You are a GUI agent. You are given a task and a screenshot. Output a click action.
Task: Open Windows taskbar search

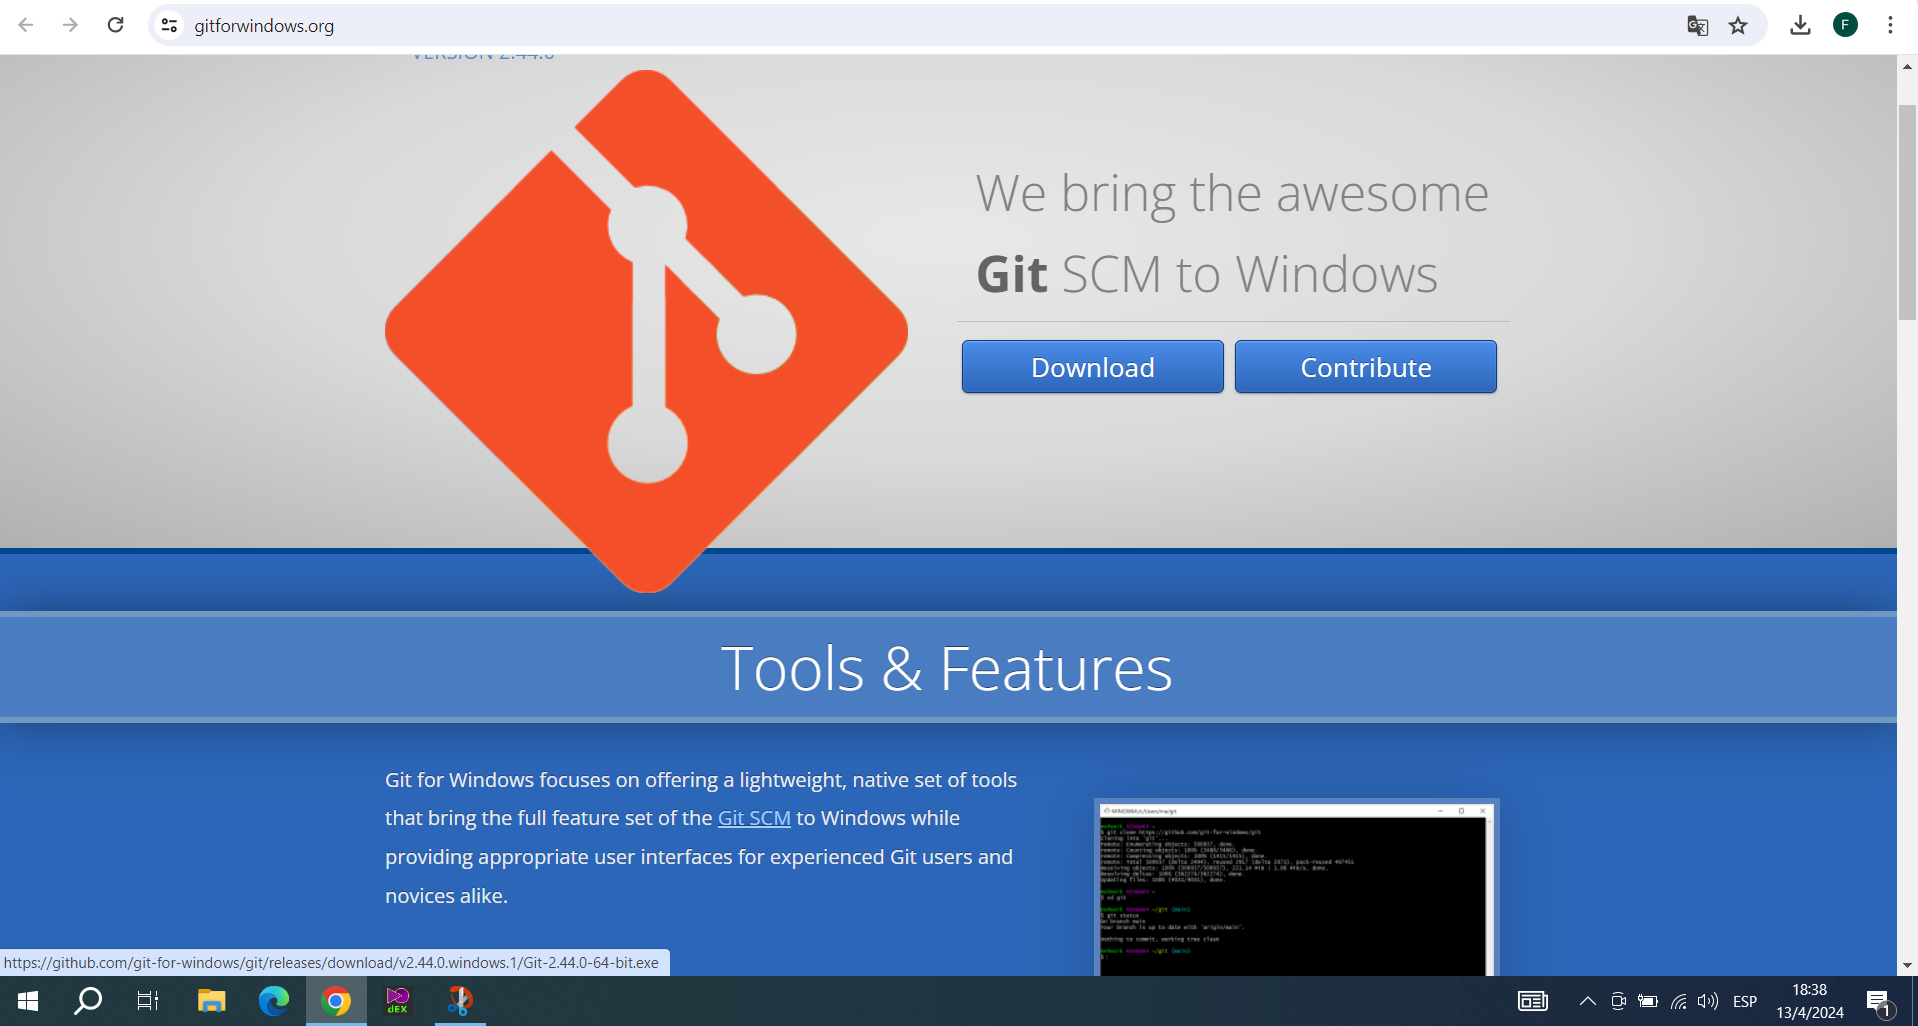click(88, 1001)
